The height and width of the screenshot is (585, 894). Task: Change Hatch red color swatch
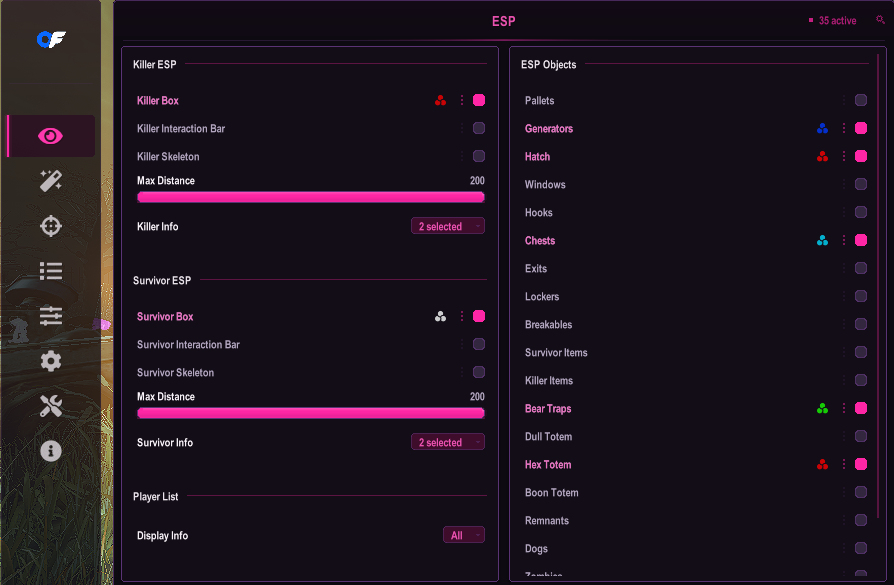[822, 156]
